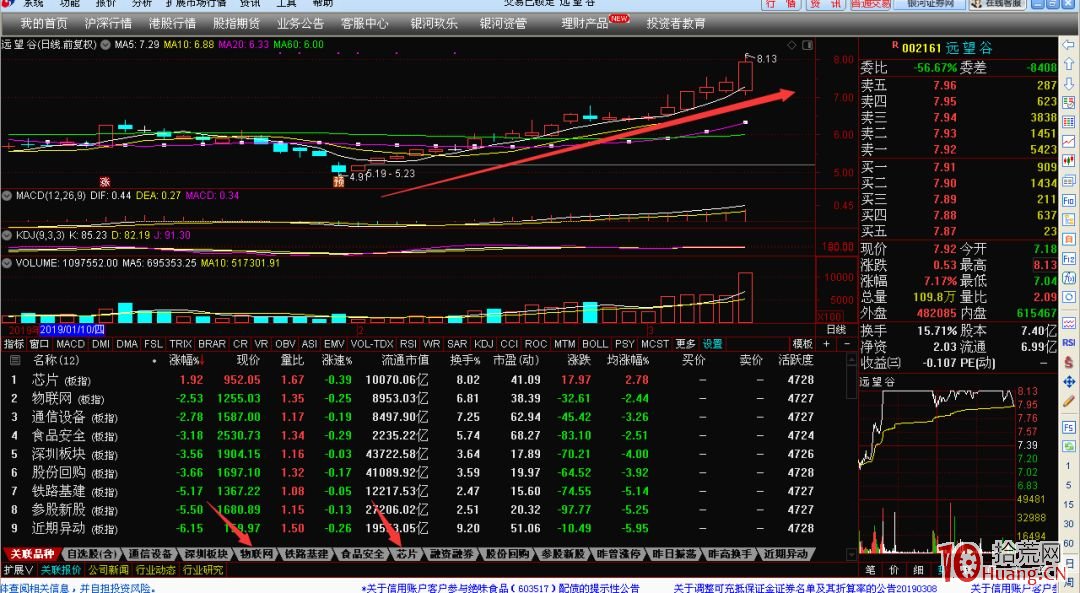Open the MACD(12,26,9) panel dropdown circle
This screenshot has height=593, width=1080.
[x=8, y=196]
